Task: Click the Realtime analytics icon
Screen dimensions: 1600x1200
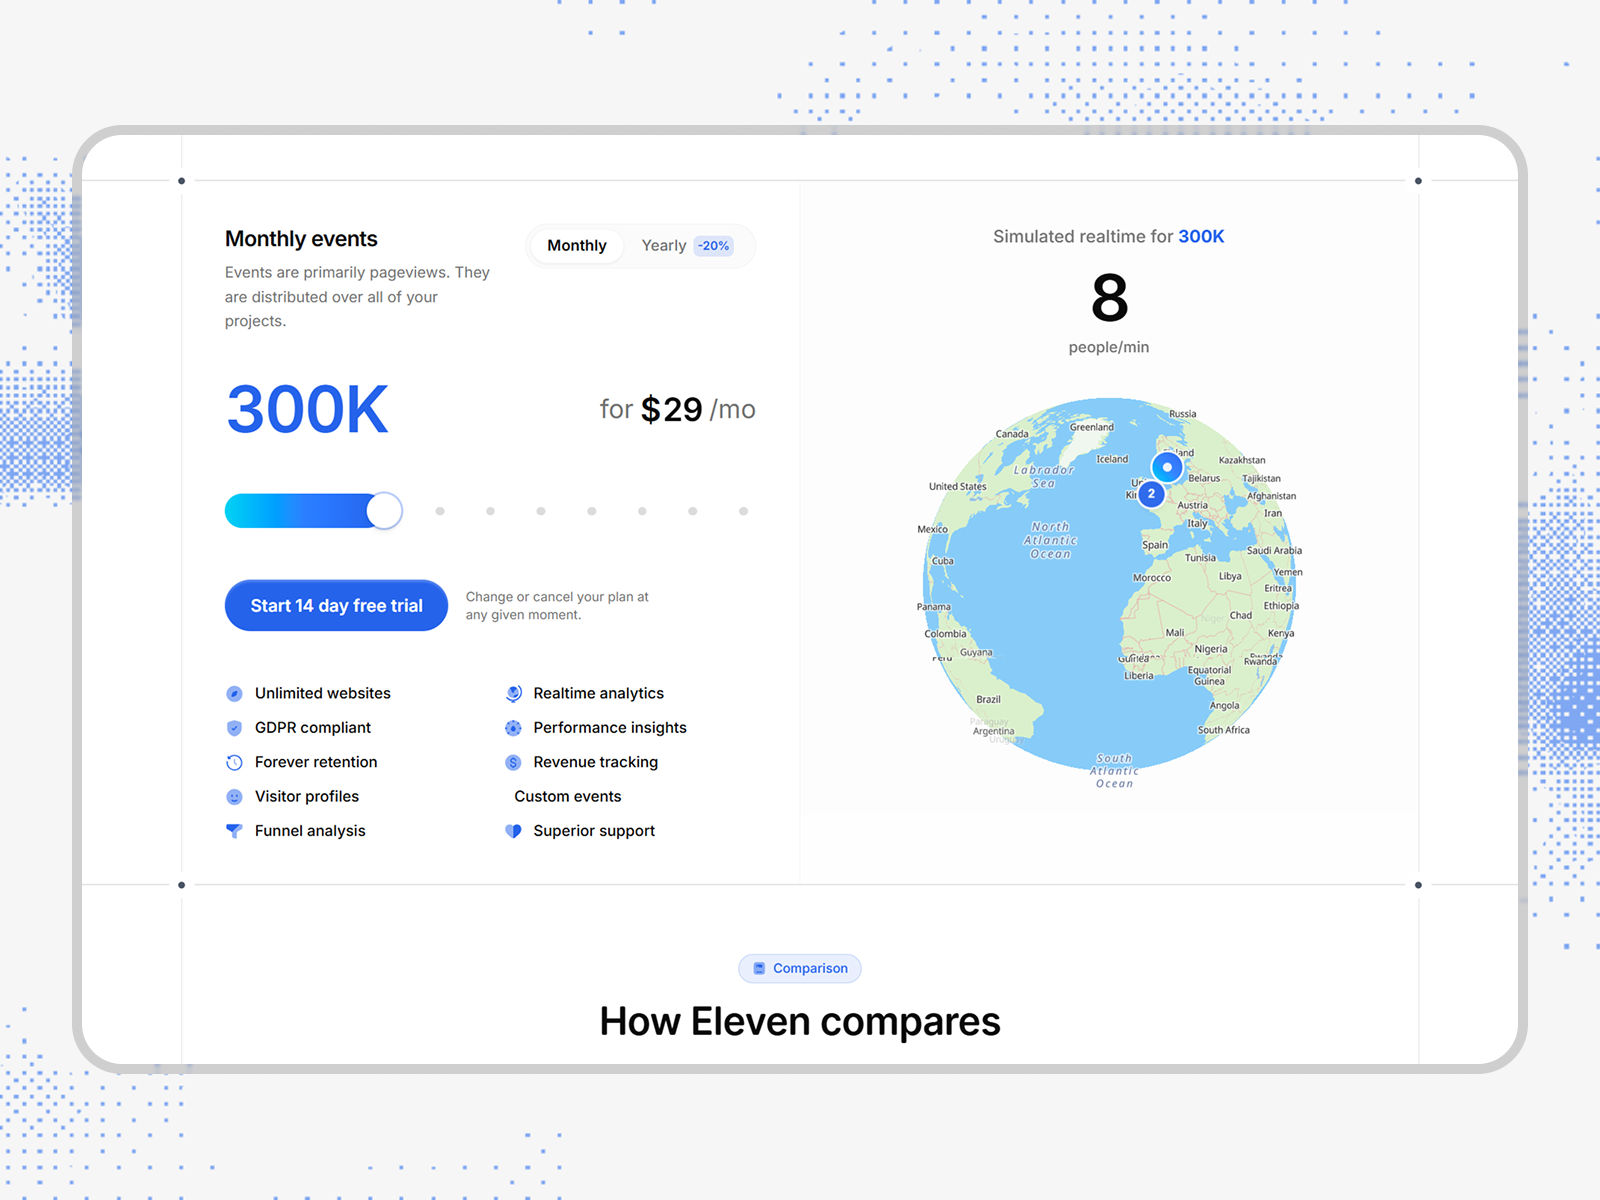Action: (x=513, y=694)
